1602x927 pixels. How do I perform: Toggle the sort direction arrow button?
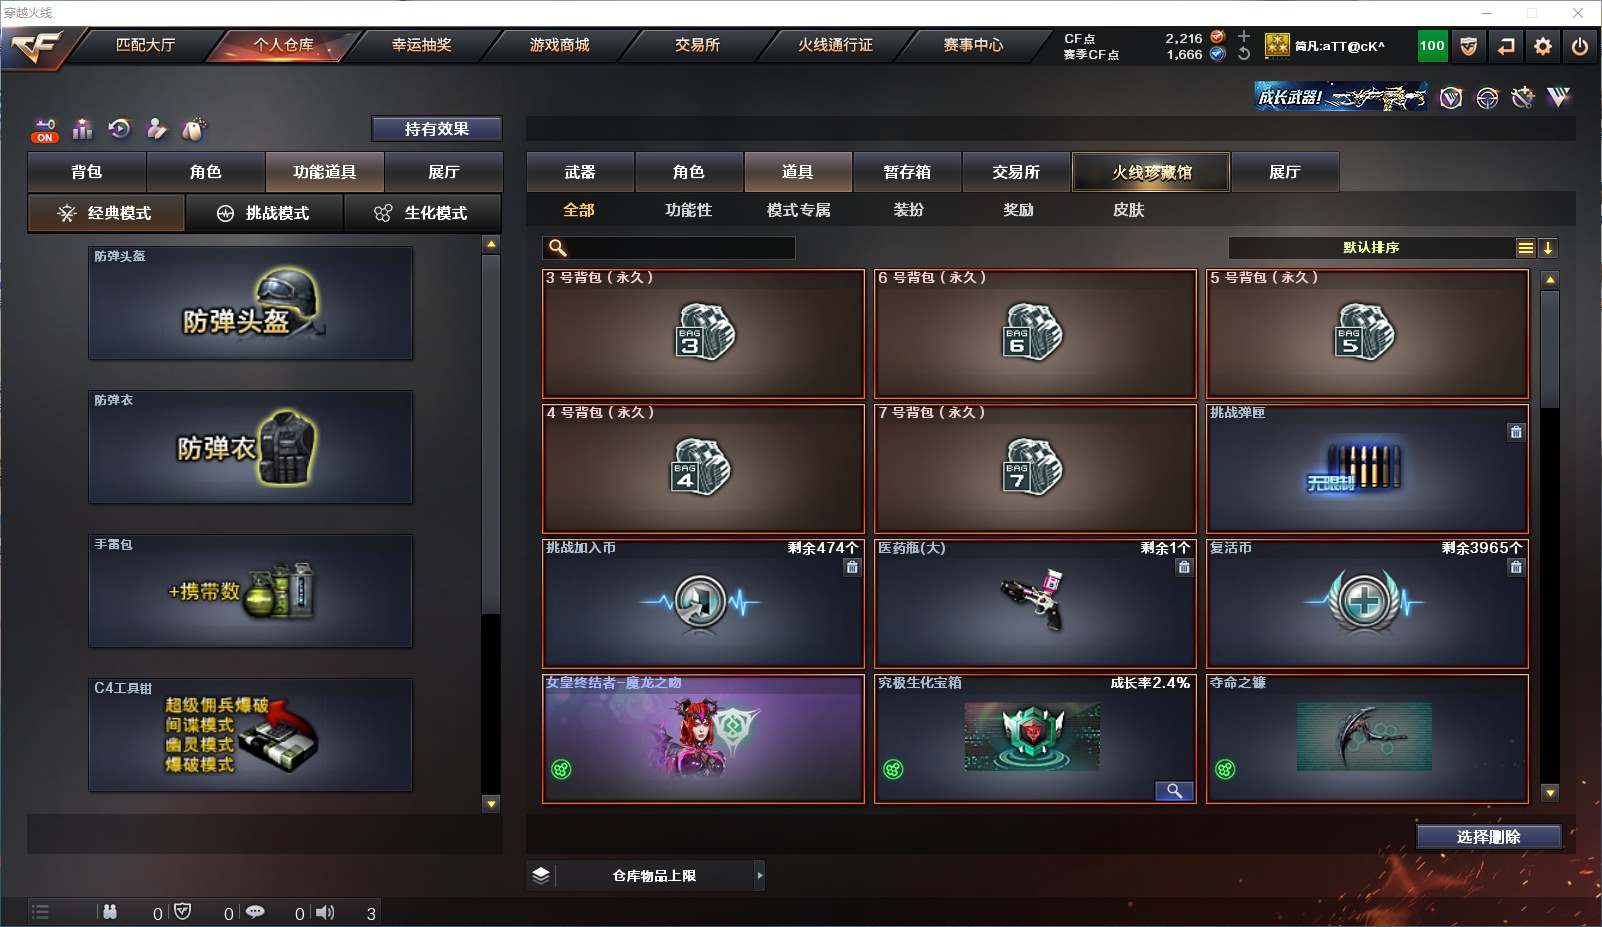tap(1548, 248)
